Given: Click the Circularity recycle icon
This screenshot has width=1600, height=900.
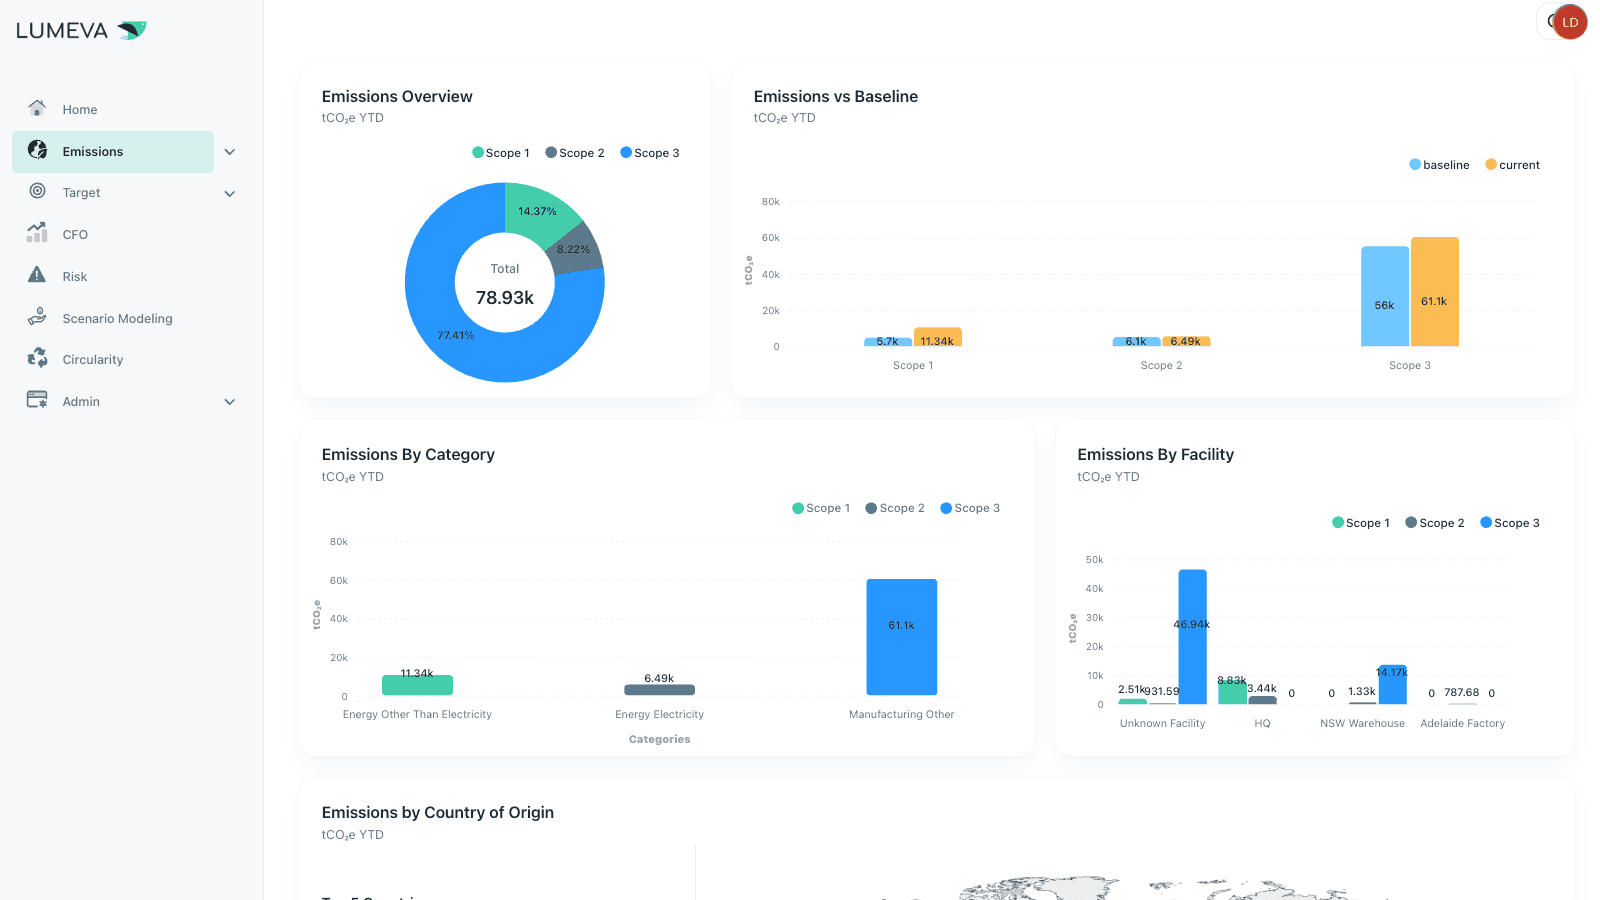Looking at the screenshot, I should point(37,358).
